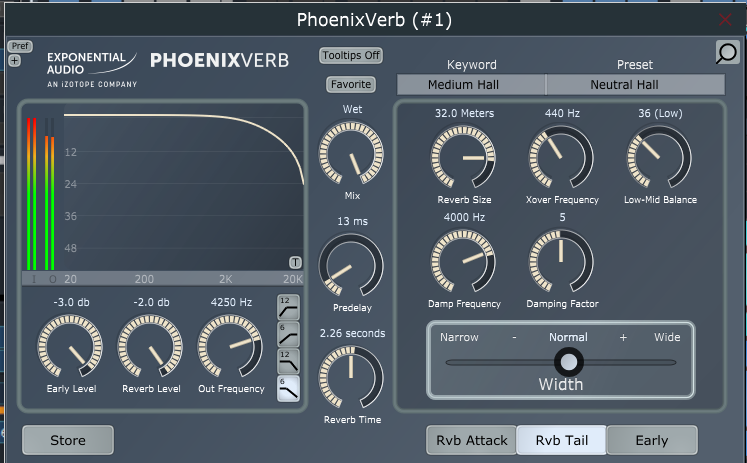Click the Mix knob
747x463 pixels.
[351, 154]
